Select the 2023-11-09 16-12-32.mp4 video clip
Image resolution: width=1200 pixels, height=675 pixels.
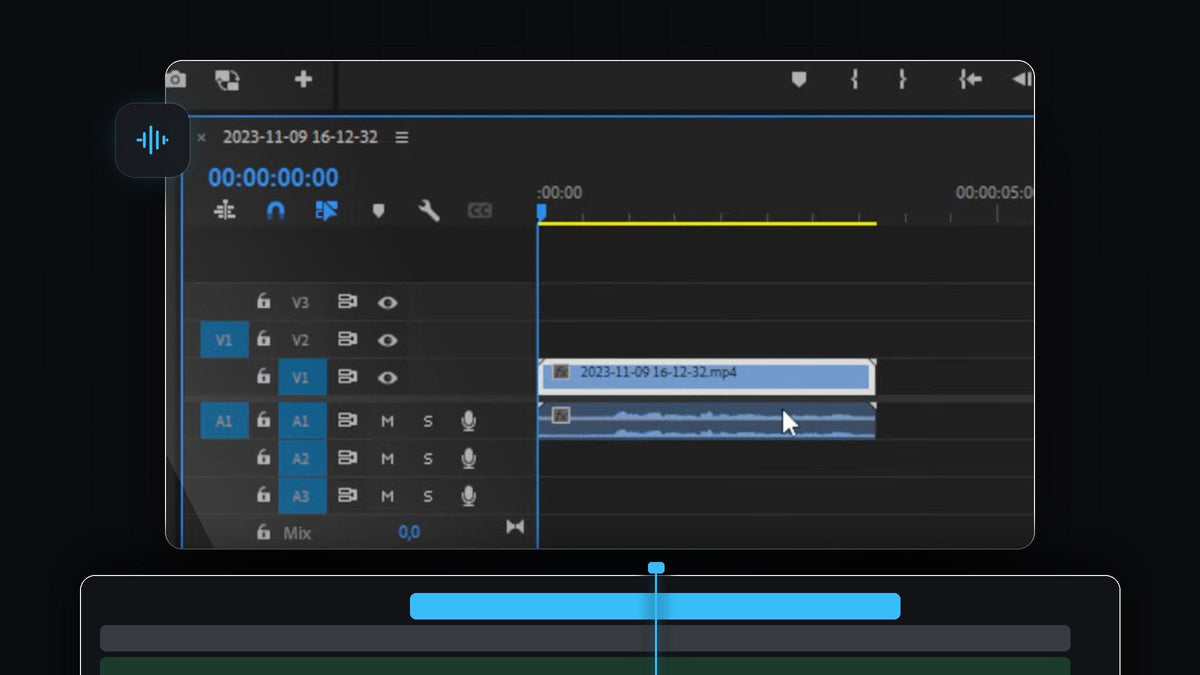(x=707, y=376)
